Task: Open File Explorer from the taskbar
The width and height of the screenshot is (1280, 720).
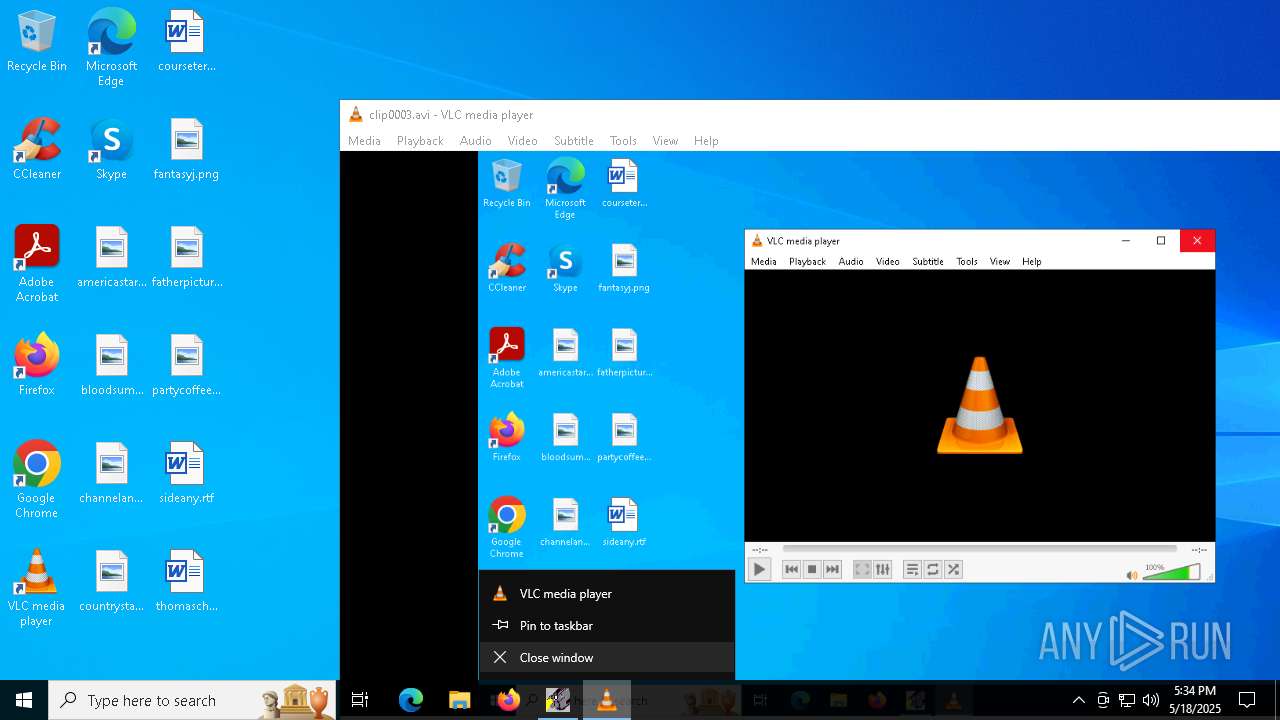Action: click(x=459, y=700)
